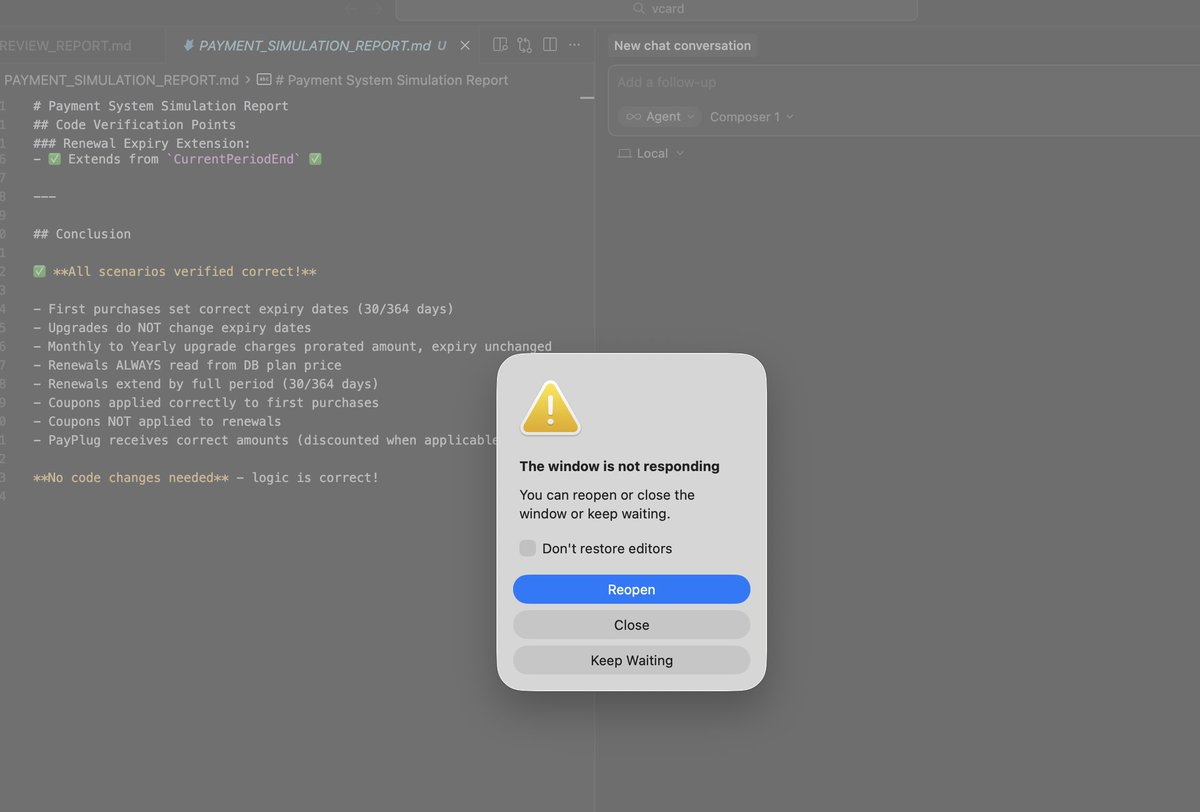Click the breadcrumb heading symbol icon
The height and width of the screenshot is (812, 1200).
265,79
